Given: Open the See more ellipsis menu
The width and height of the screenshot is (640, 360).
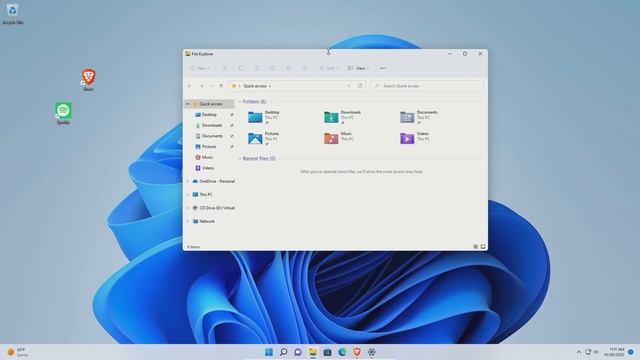Looking at the screenshot, I should (383, 68).
